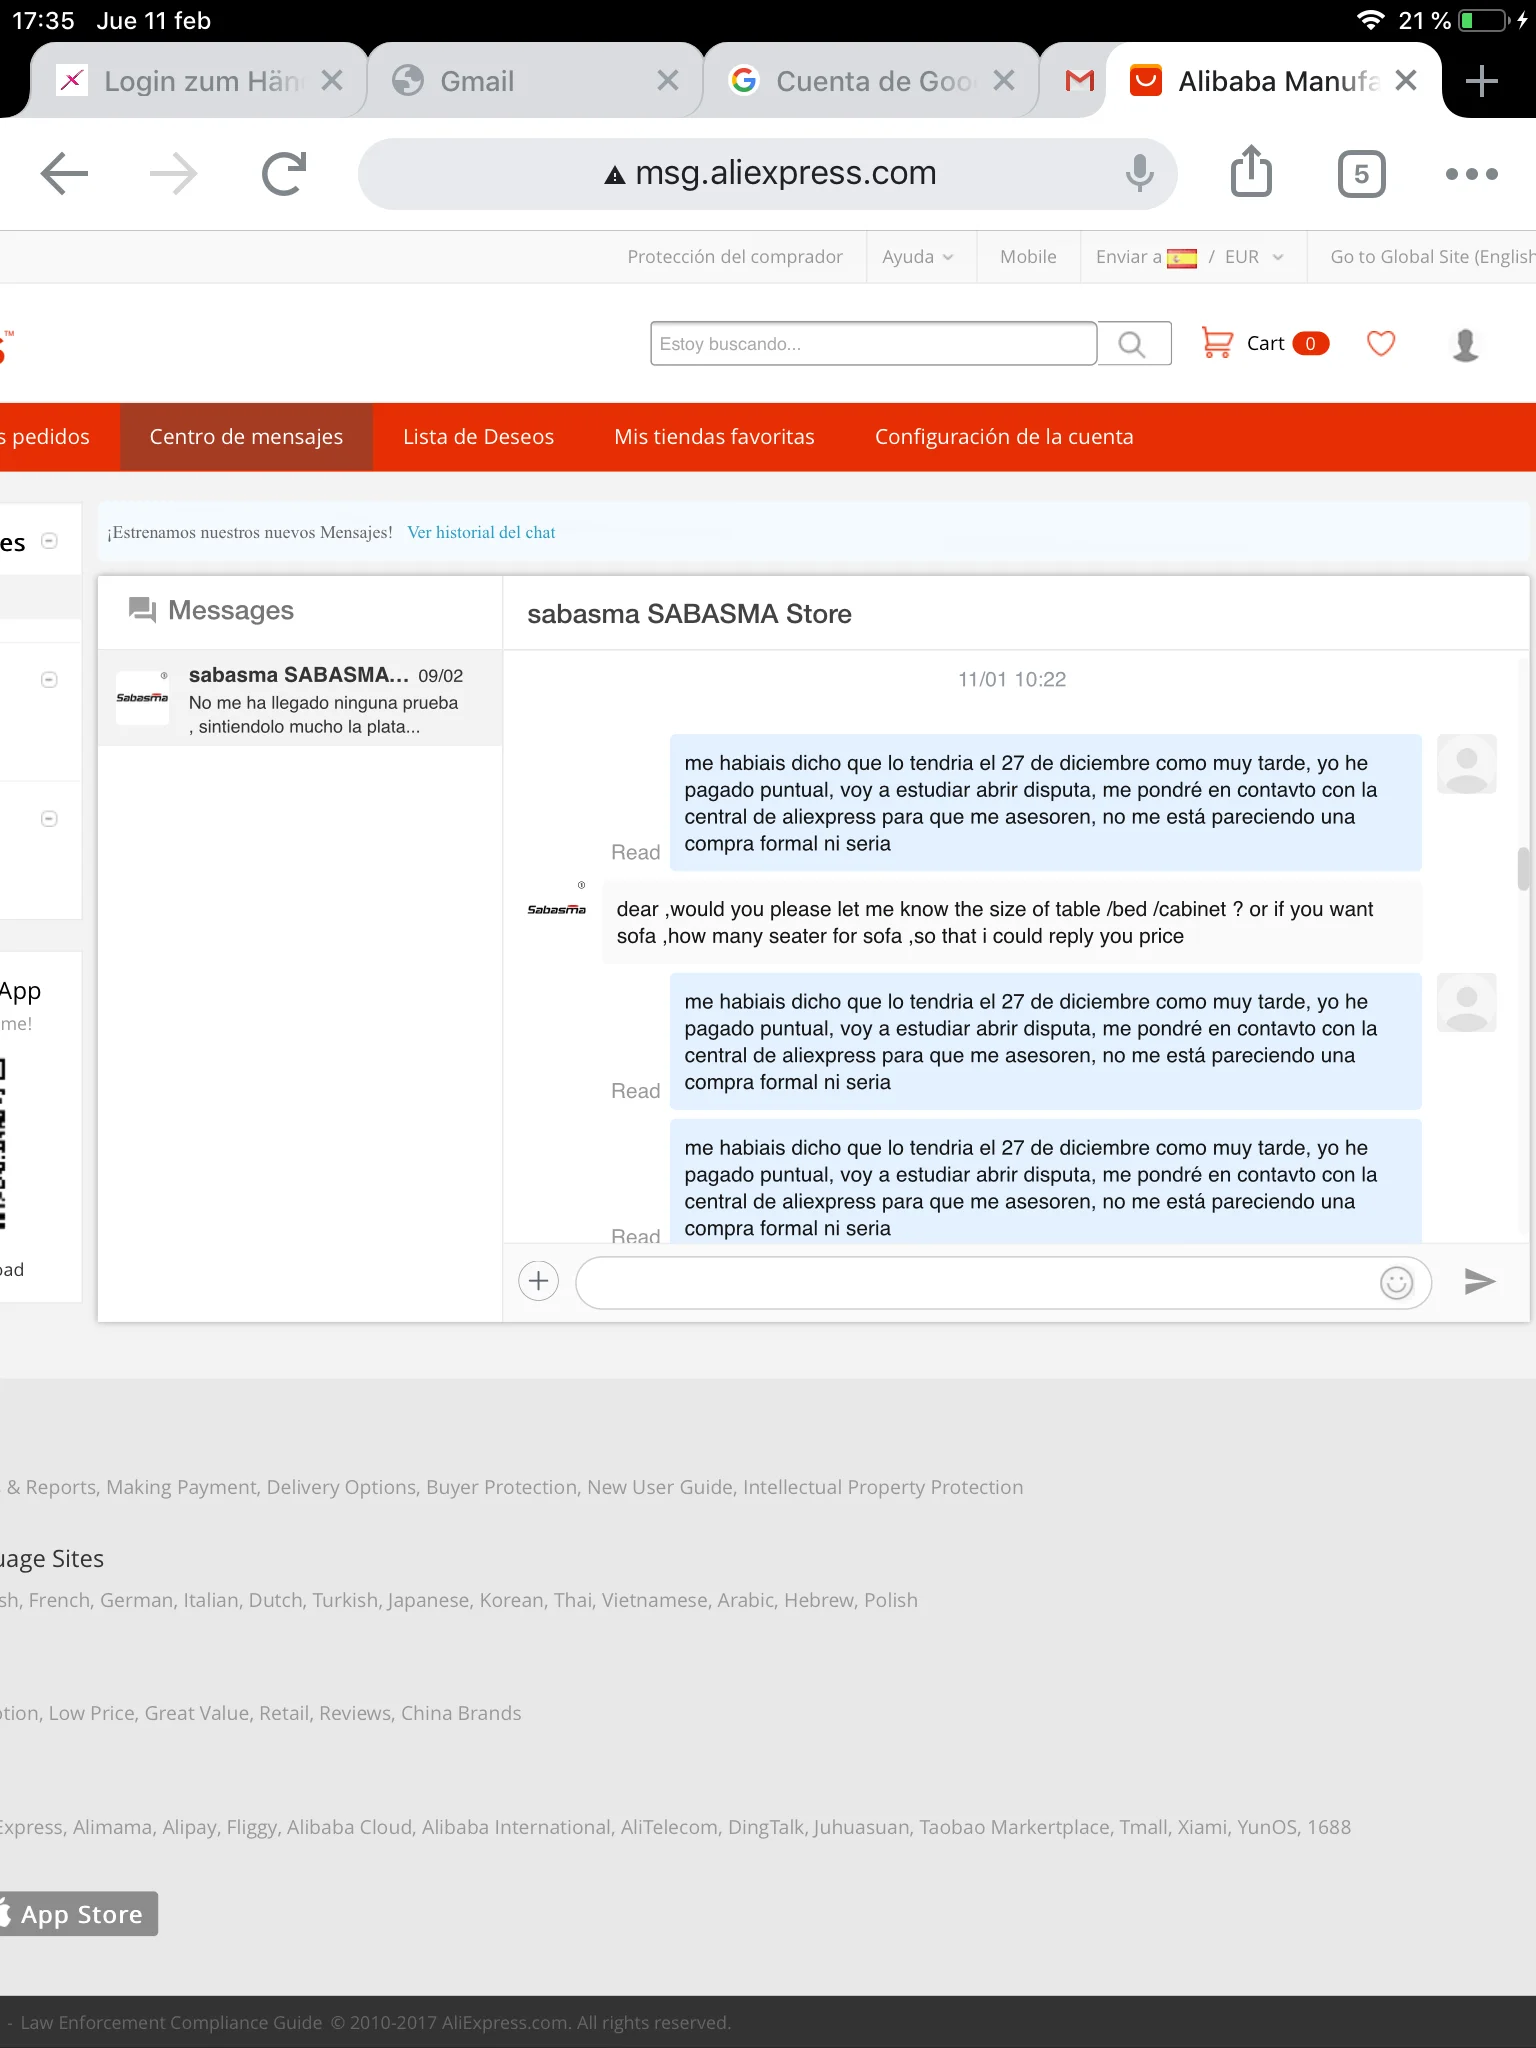Open the account profile icon
1536x2048 pixels.
[1465, 344]
